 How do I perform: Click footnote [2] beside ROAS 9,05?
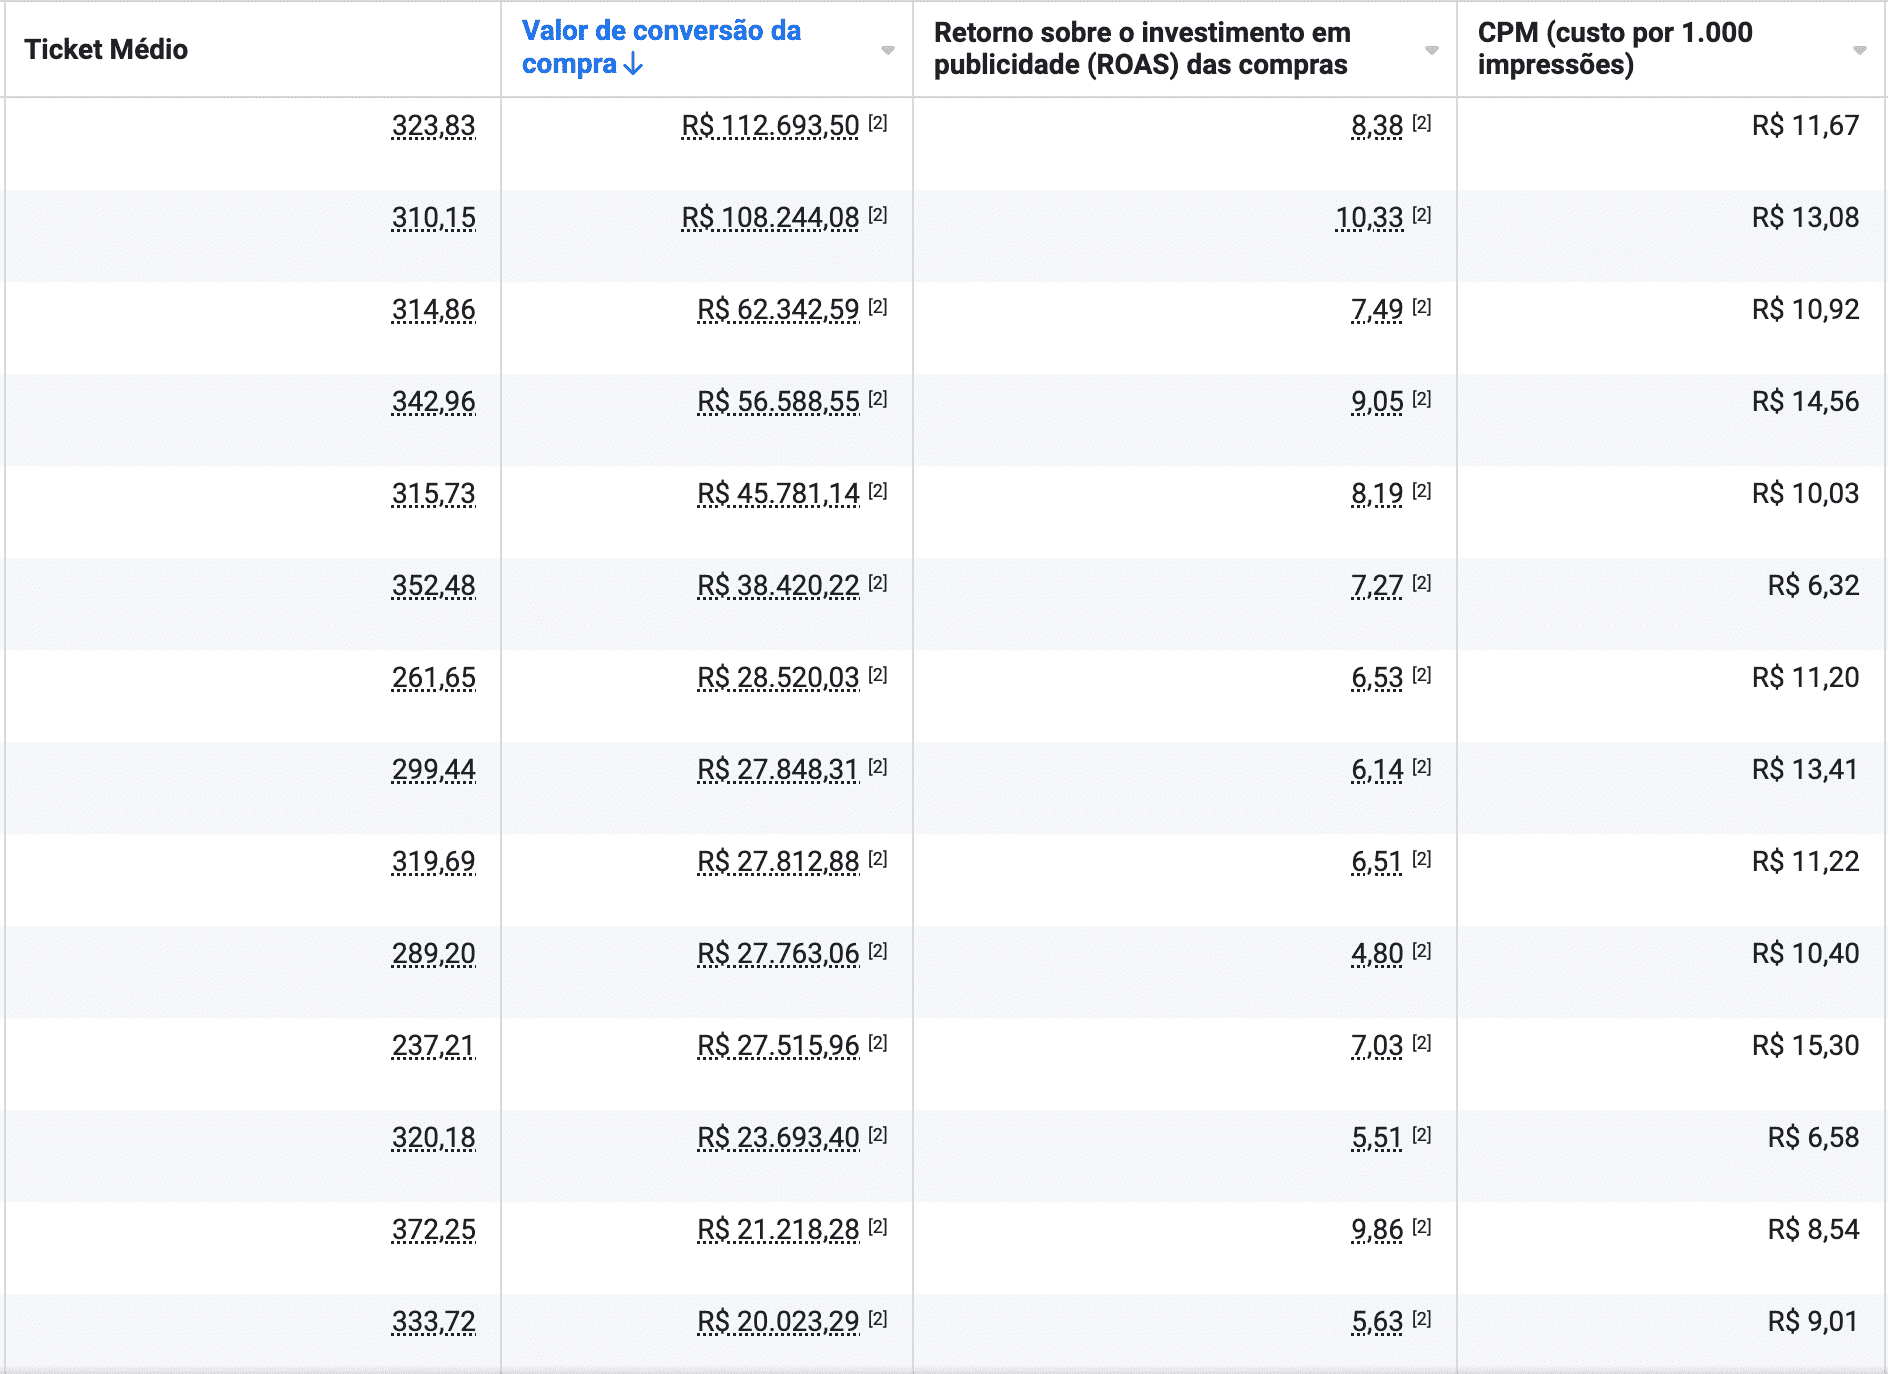pos(1422,399)
